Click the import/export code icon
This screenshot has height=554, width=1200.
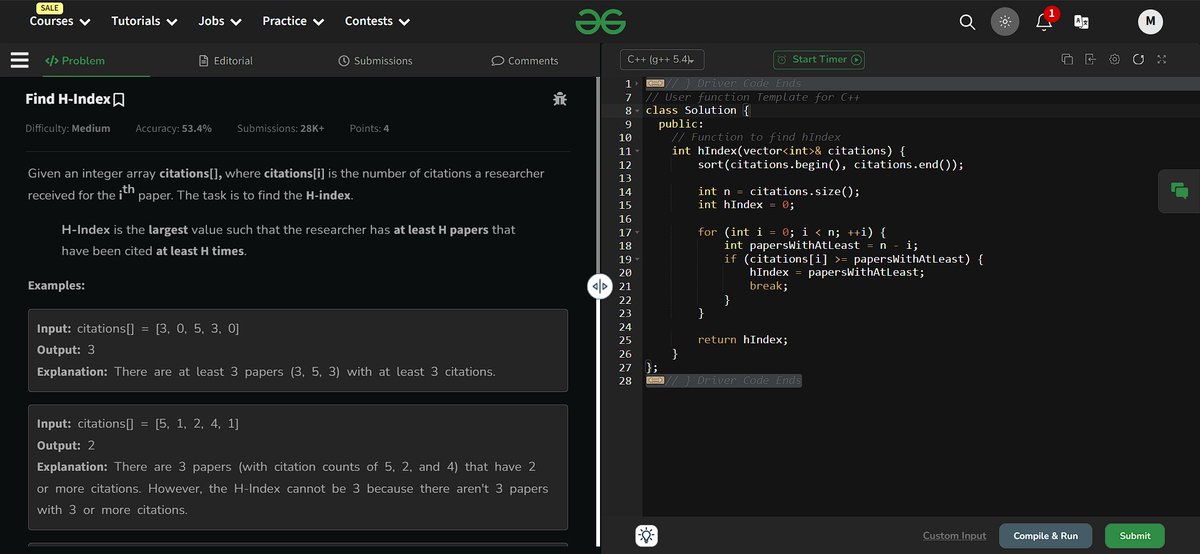click(x=1091, y=60)
